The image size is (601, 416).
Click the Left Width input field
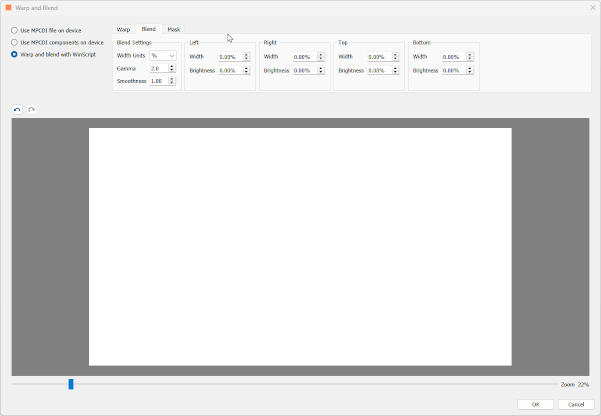[x=227, y=57]
